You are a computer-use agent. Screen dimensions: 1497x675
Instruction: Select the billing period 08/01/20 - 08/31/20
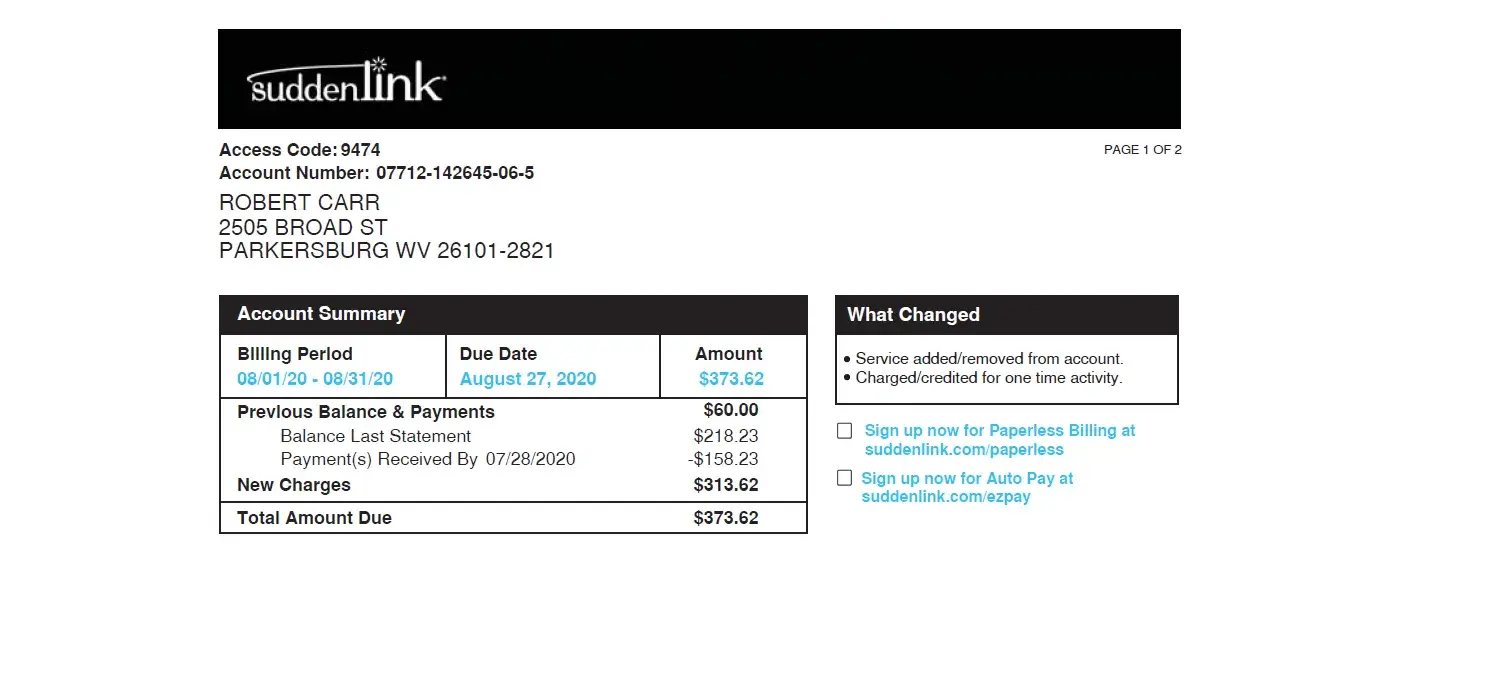[x=315, y=379]
